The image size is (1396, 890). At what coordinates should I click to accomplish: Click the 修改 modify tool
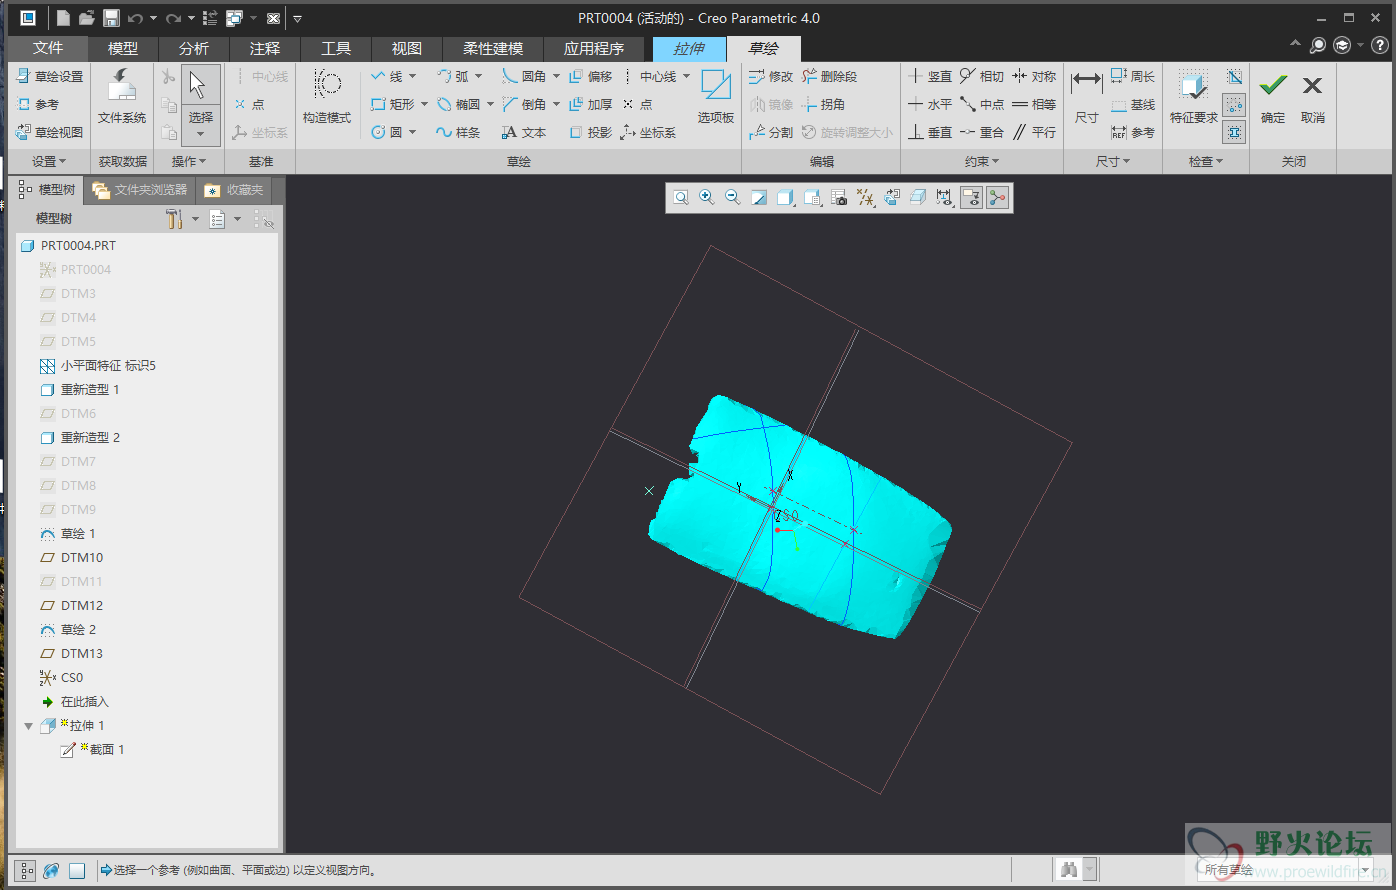tap(771, 76)
